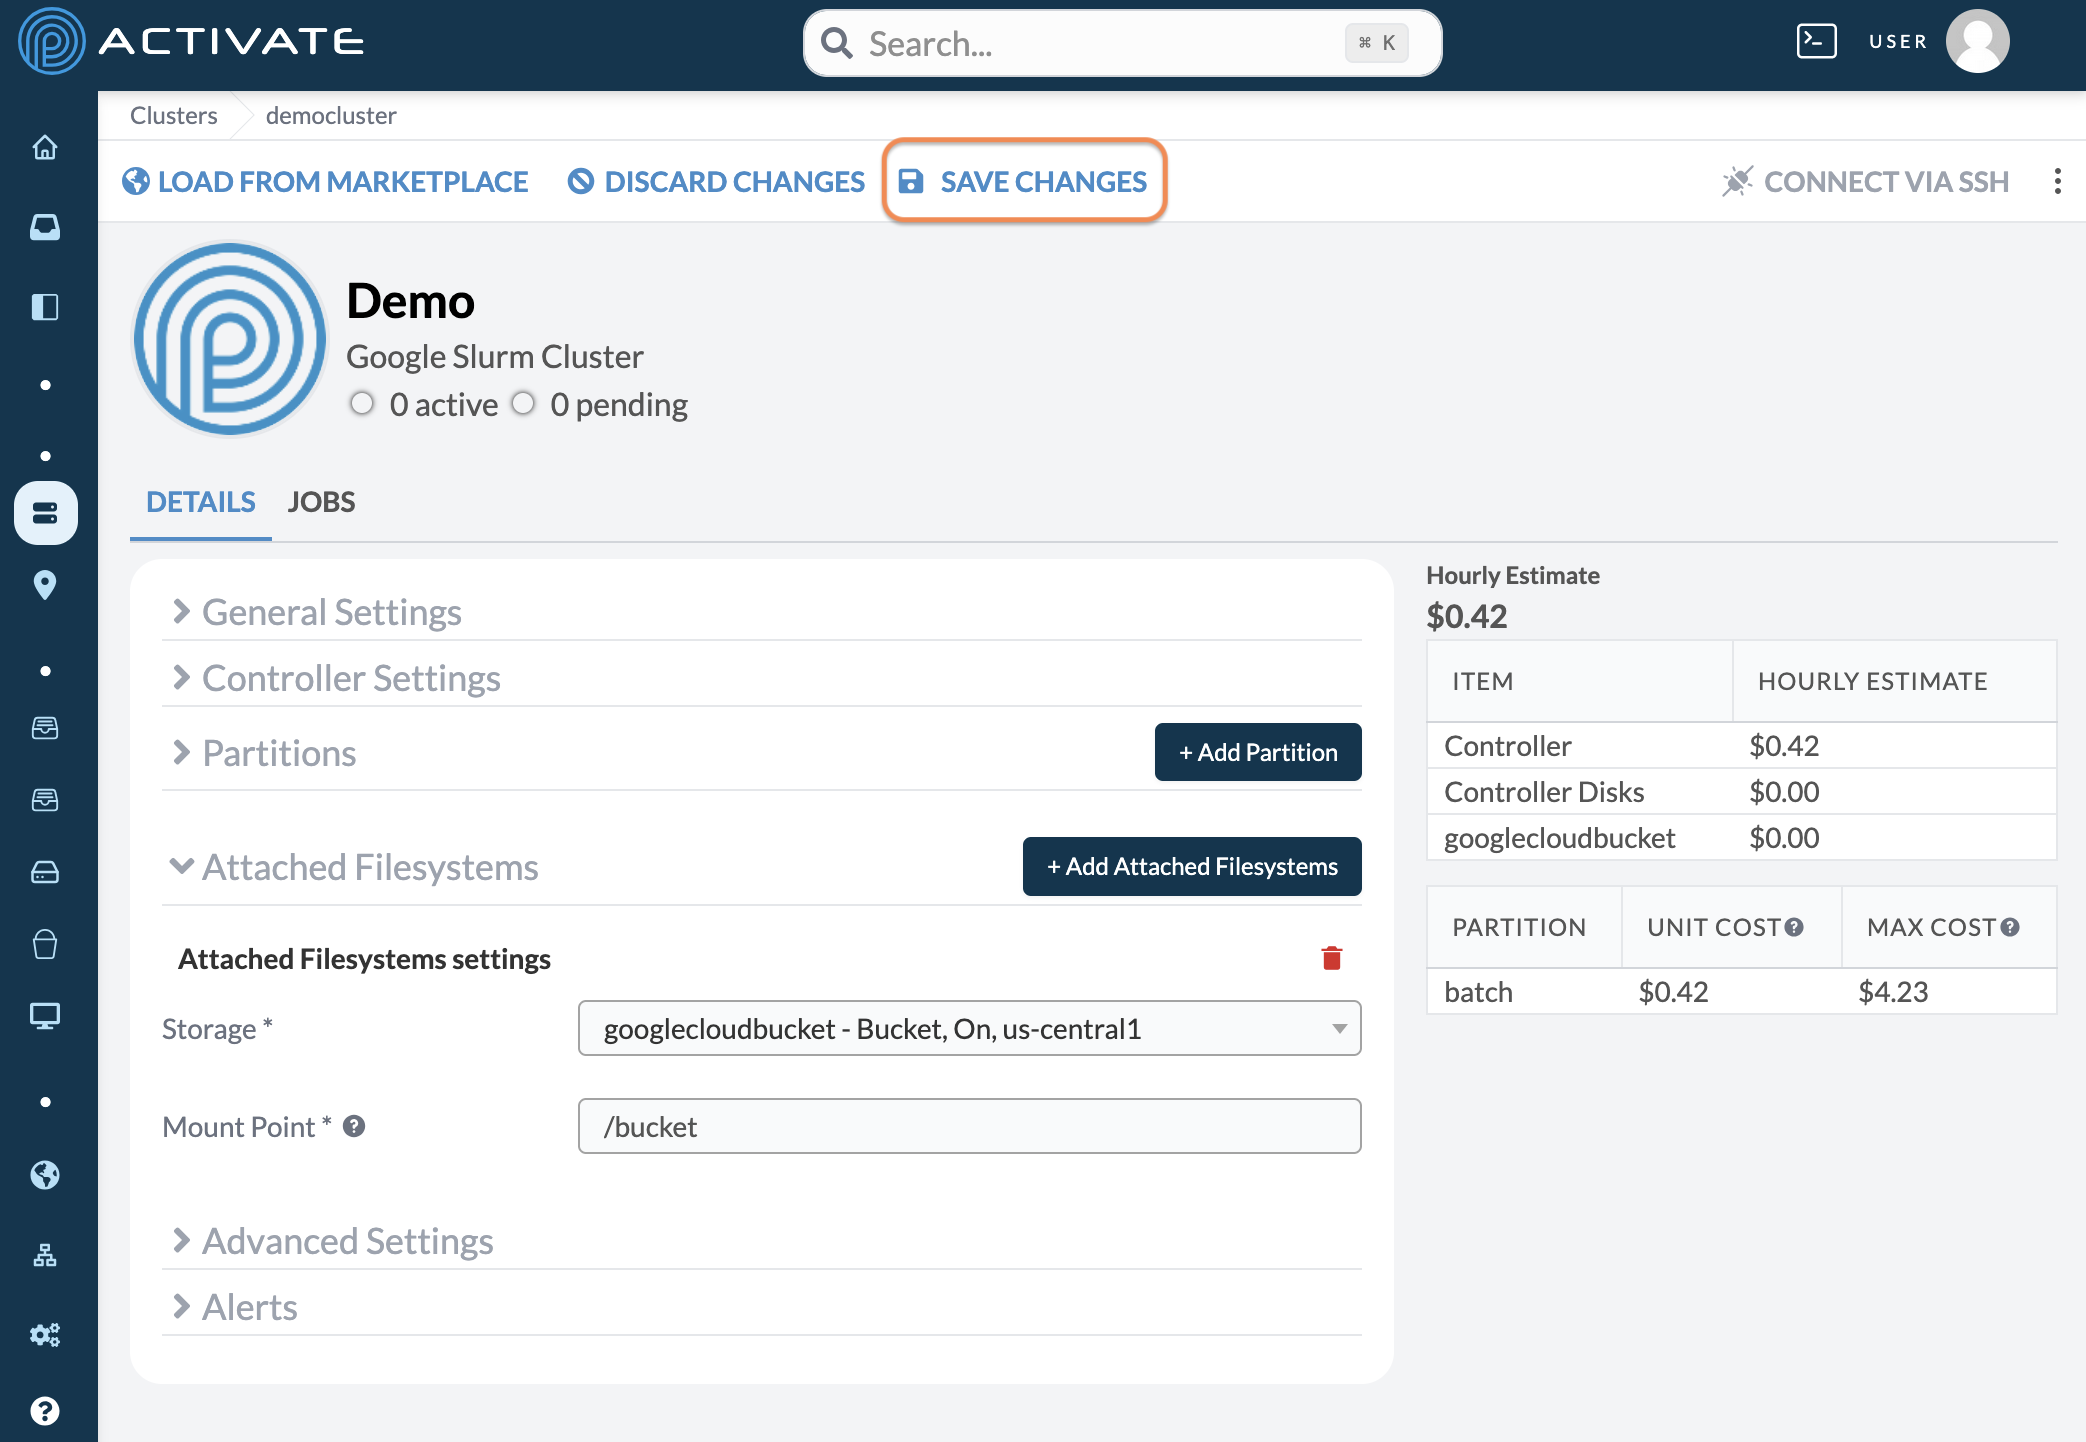This screenshot has height=1442, width=2086.
Task: Click the Demo cluster logo image
Action: point(230,339)
